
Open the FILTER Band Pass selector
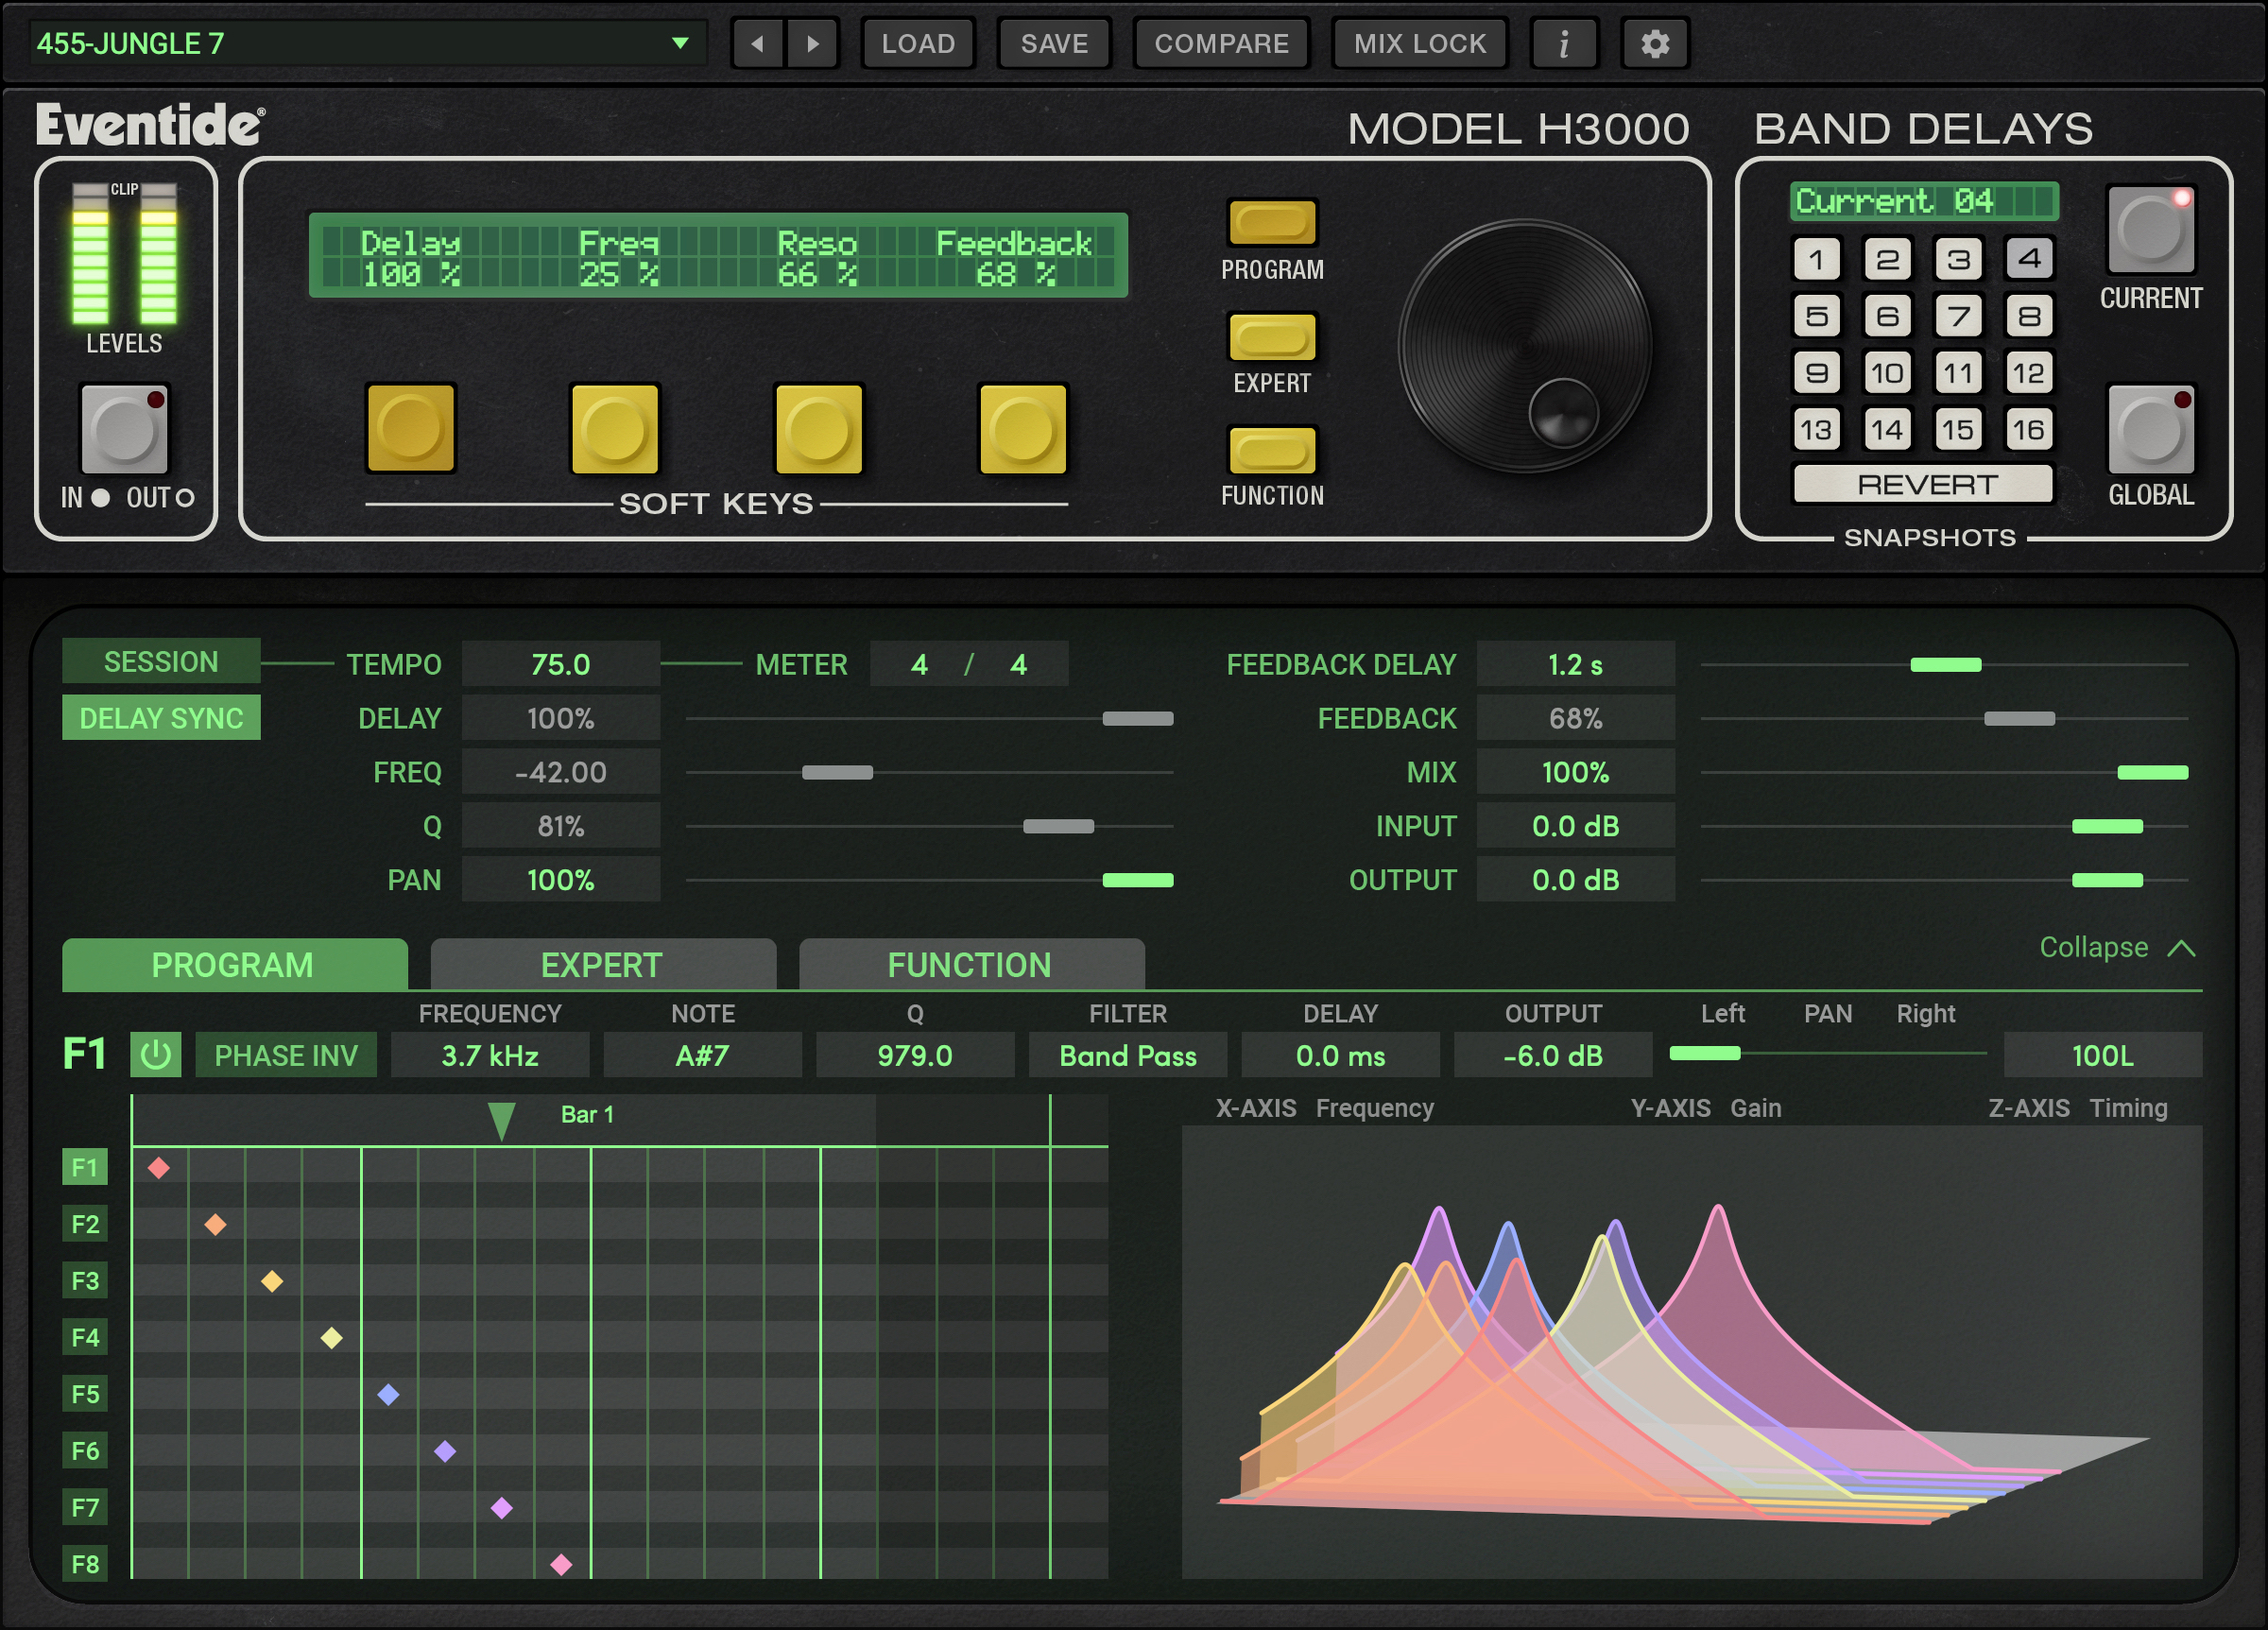(1127, 1055)
